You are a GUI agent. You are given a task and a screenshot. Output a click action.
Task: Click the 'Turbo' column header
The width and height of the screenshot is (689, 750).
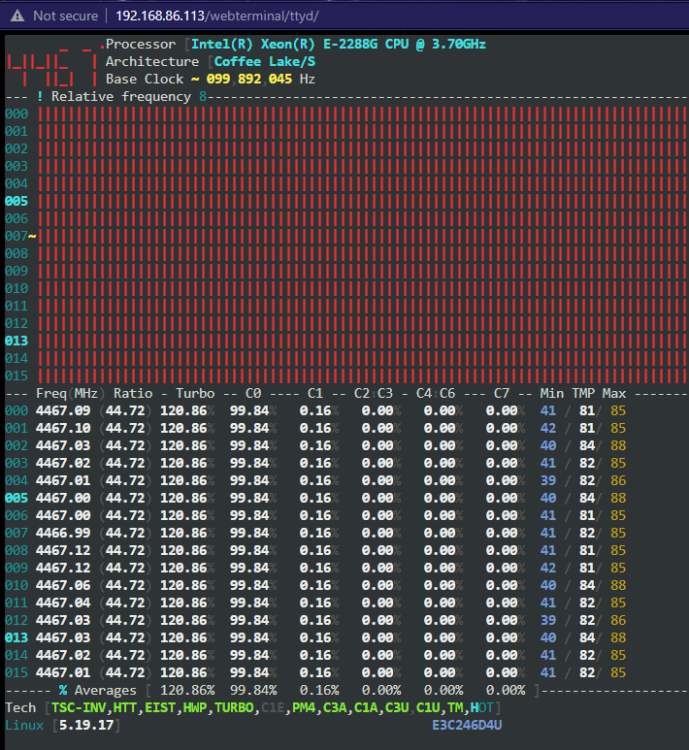point(195,394)
